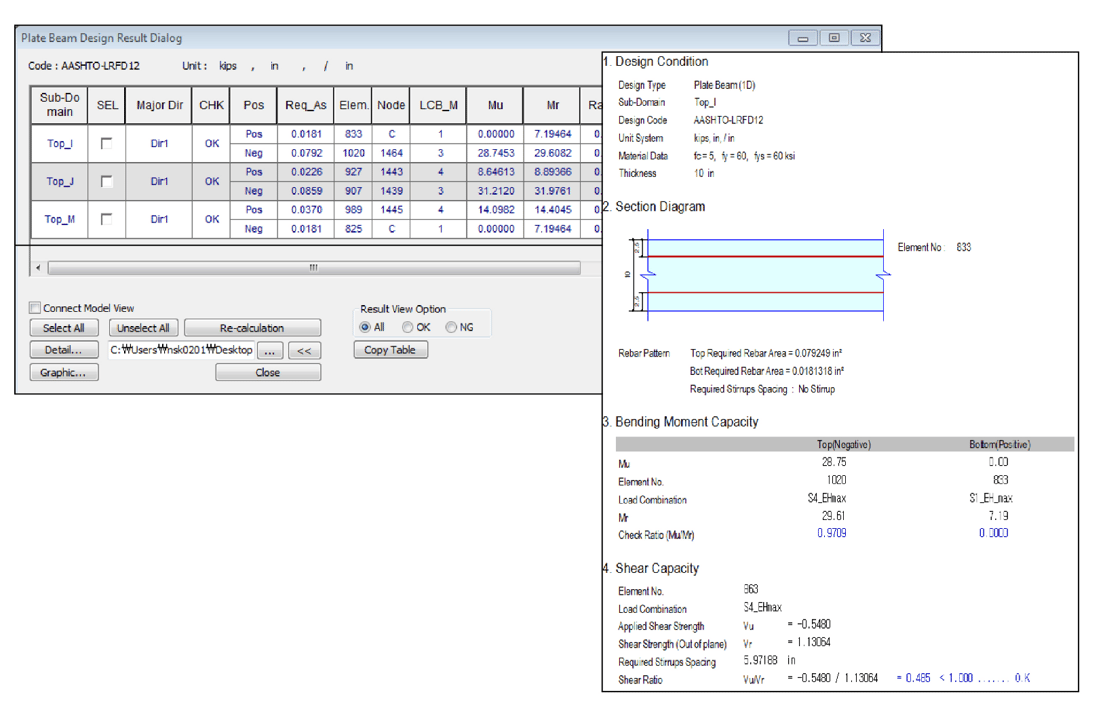Tick the SEL checkbox for Top_M
1107x720 pixels.
[106, 219]
